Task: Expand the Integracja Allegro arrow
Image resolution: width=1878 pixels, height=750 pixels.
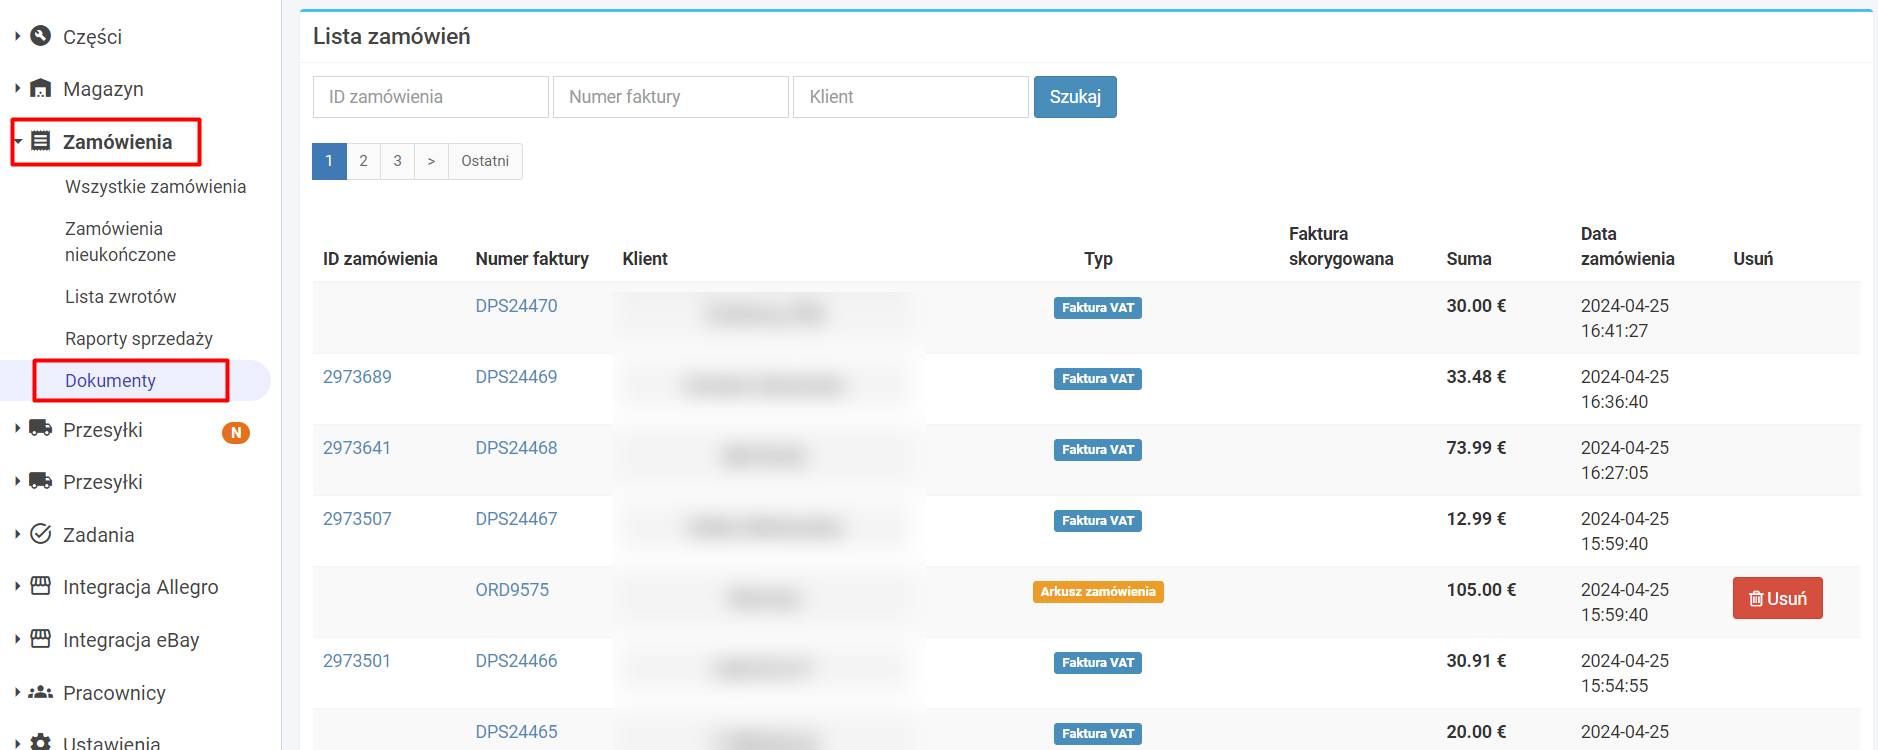Action: click(17, 586)
